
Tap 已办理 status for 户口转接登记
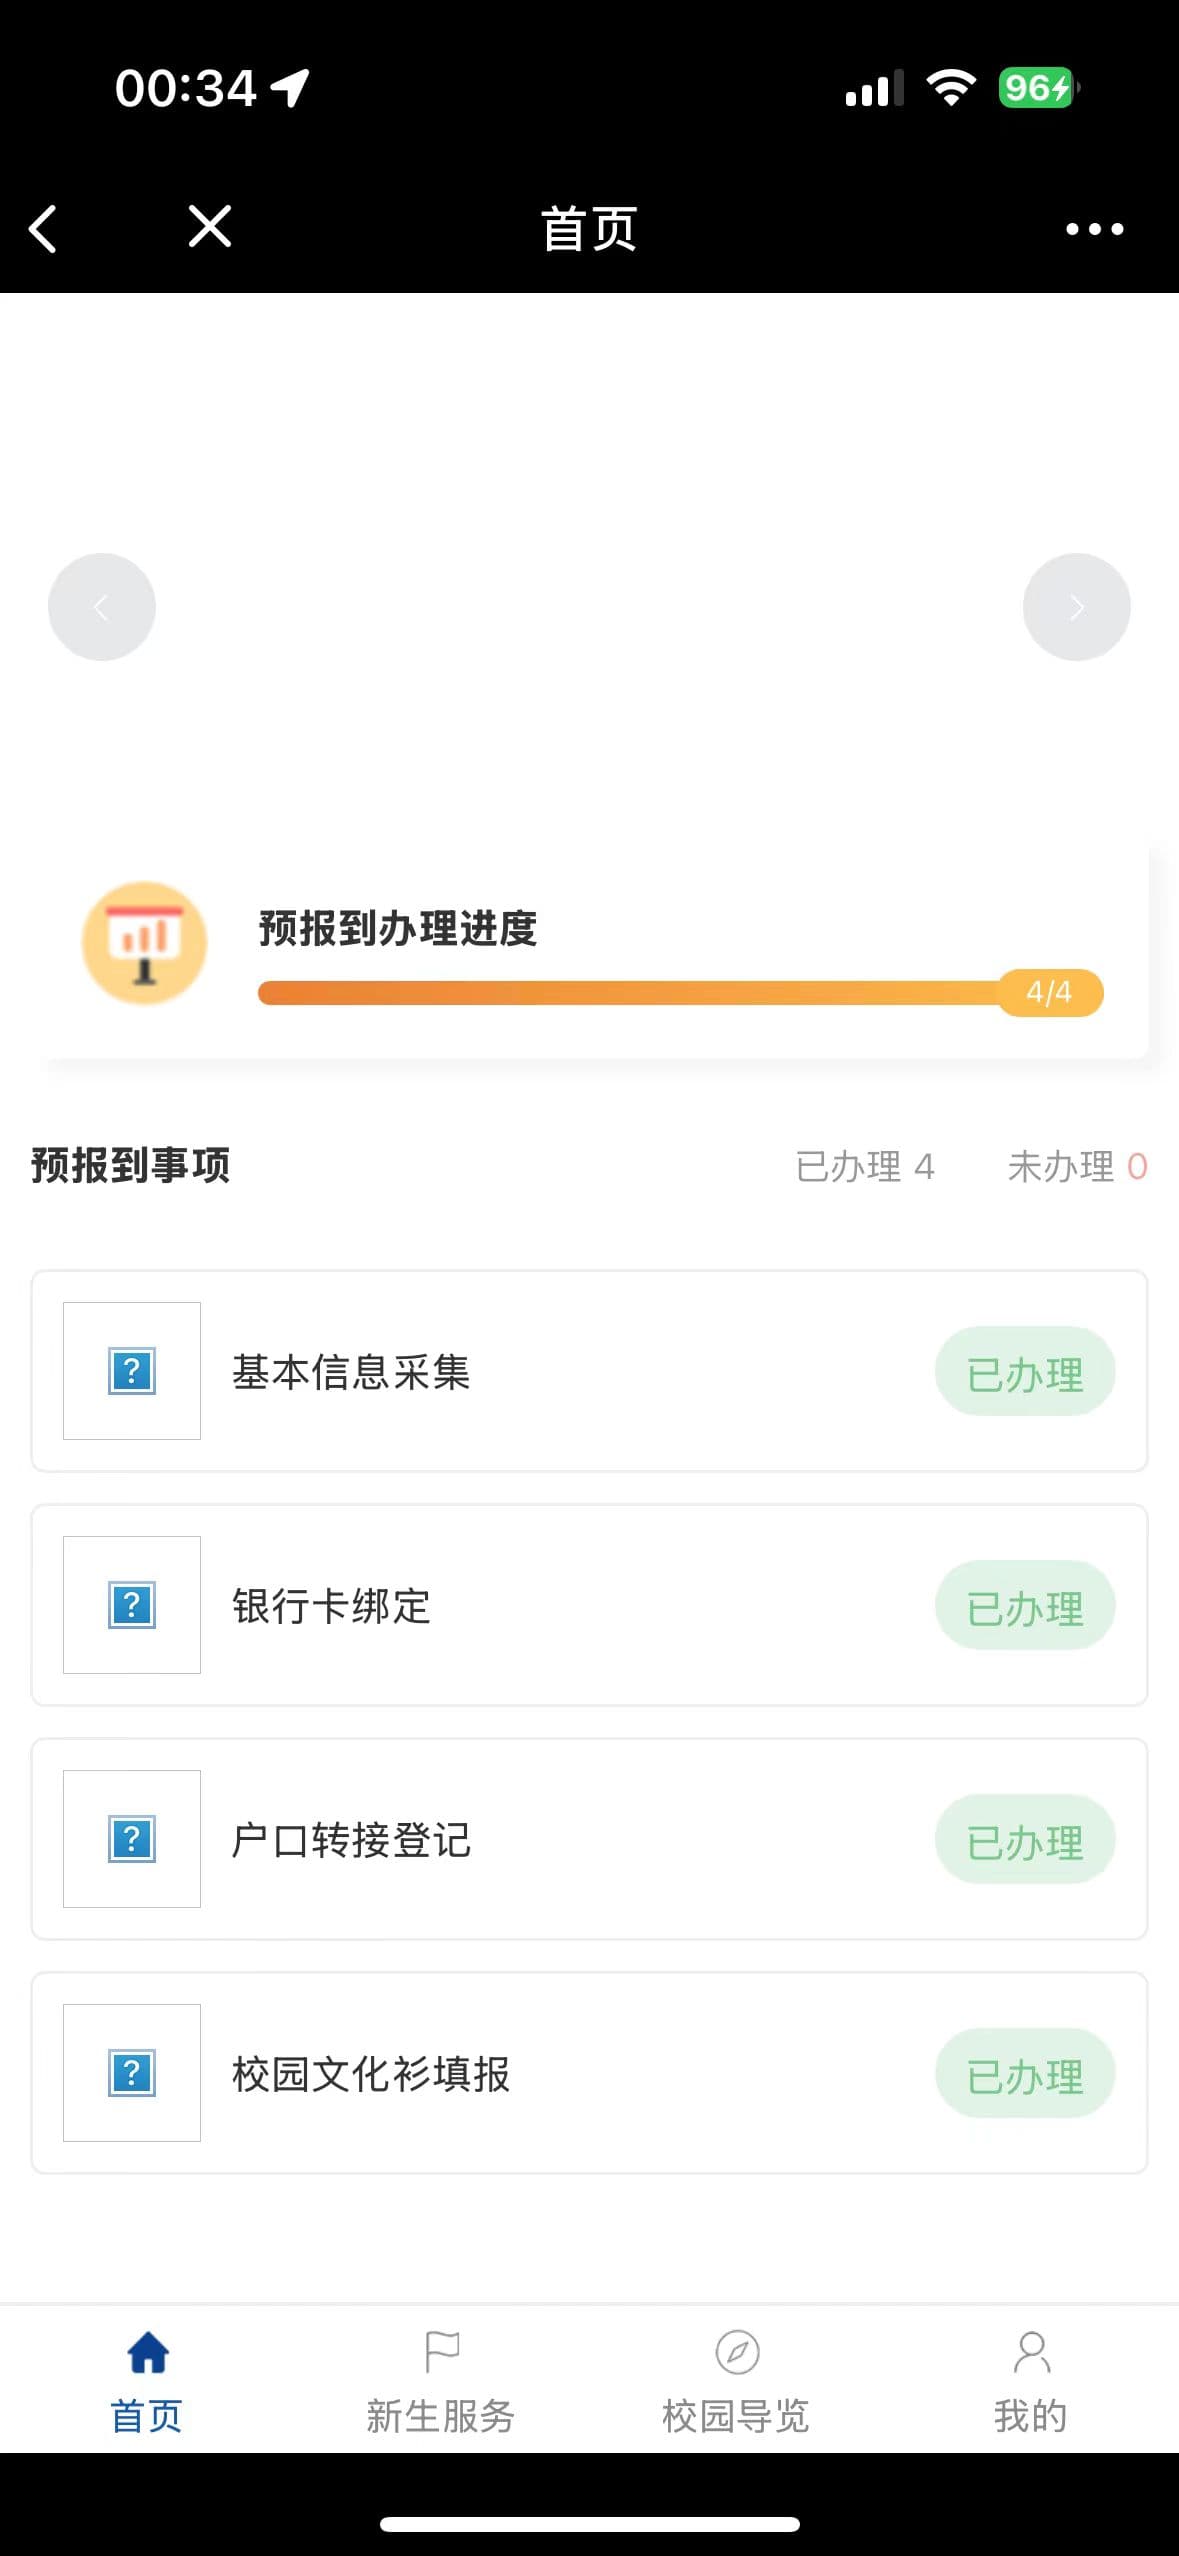(x=1025, y=1840)
